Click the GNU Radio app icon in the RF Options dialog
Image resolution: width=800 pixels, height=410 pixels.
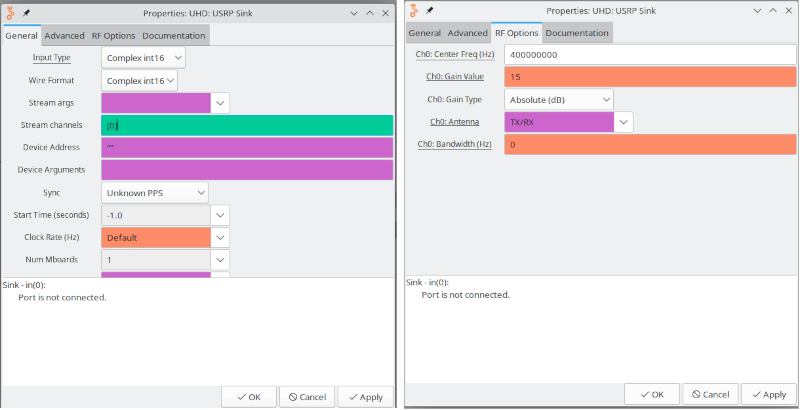pos(415,12)
